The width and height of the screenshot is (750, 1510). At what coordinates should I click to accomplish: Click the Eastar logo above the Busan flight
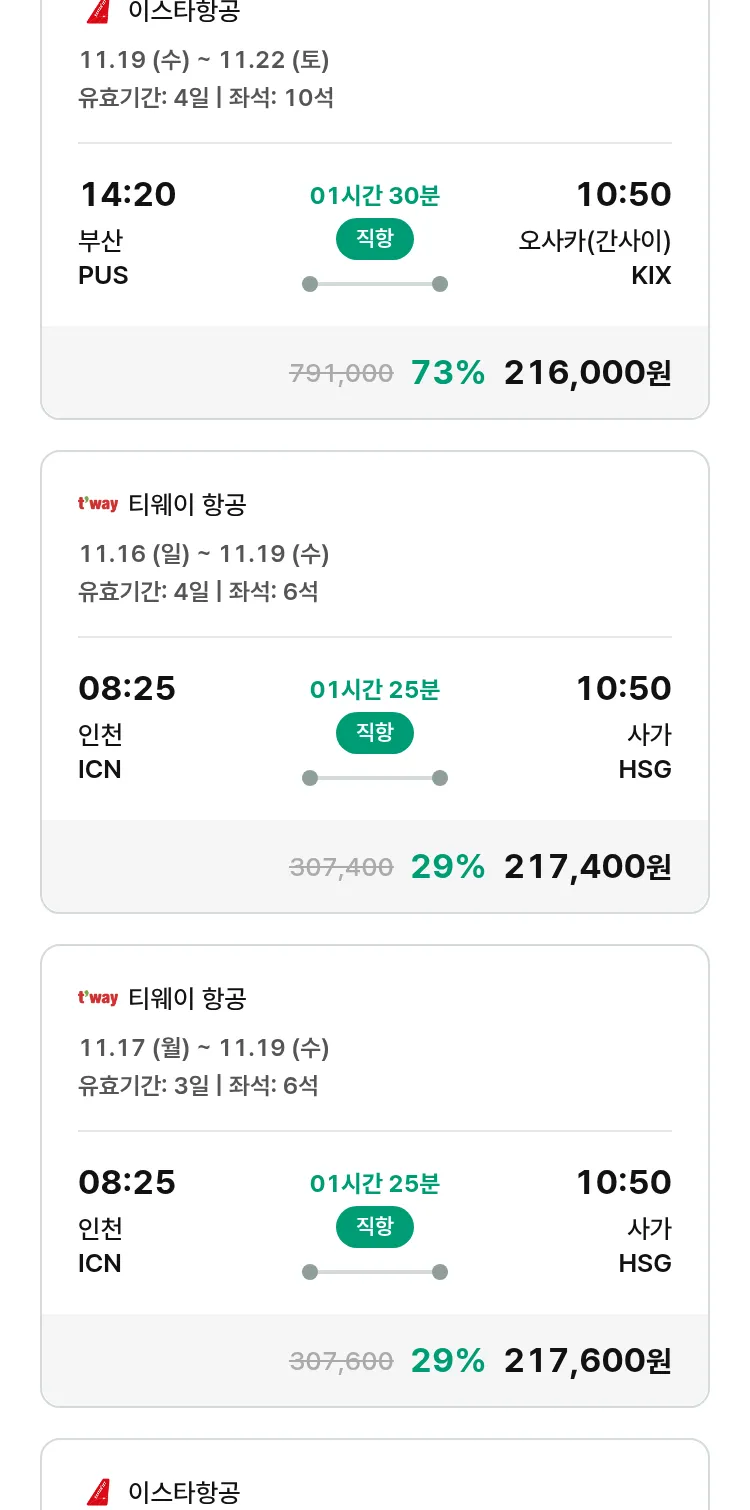click(98, 11)
